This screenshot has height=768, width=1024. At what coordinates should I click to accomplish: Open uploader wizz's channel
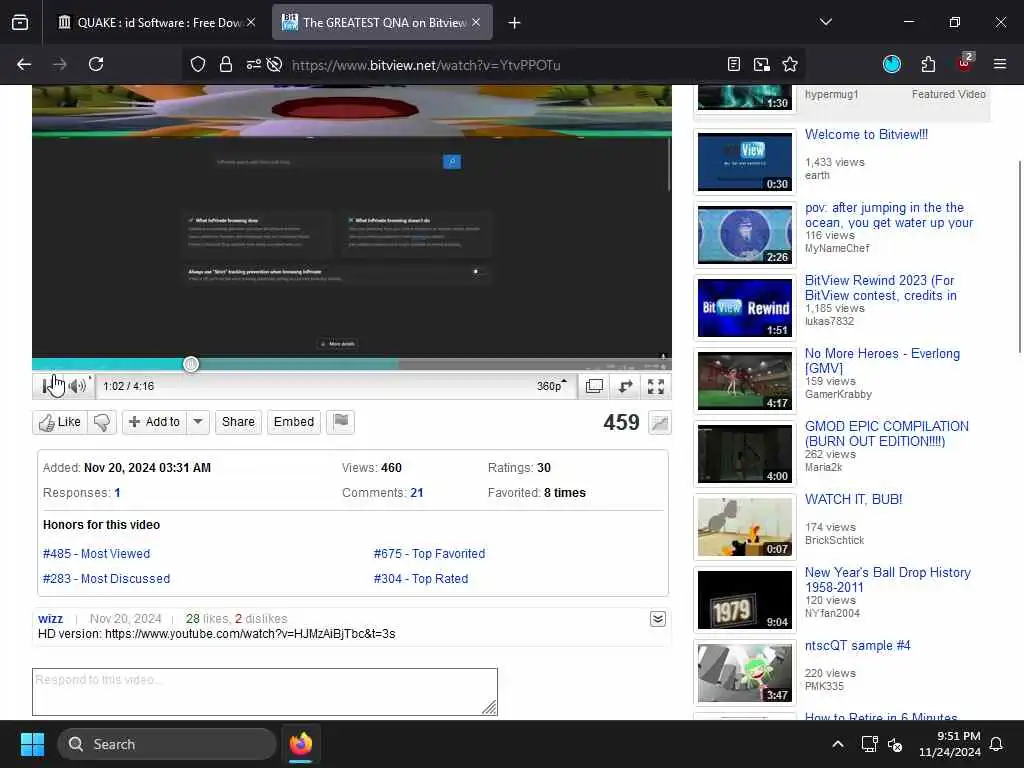[50, 618]
